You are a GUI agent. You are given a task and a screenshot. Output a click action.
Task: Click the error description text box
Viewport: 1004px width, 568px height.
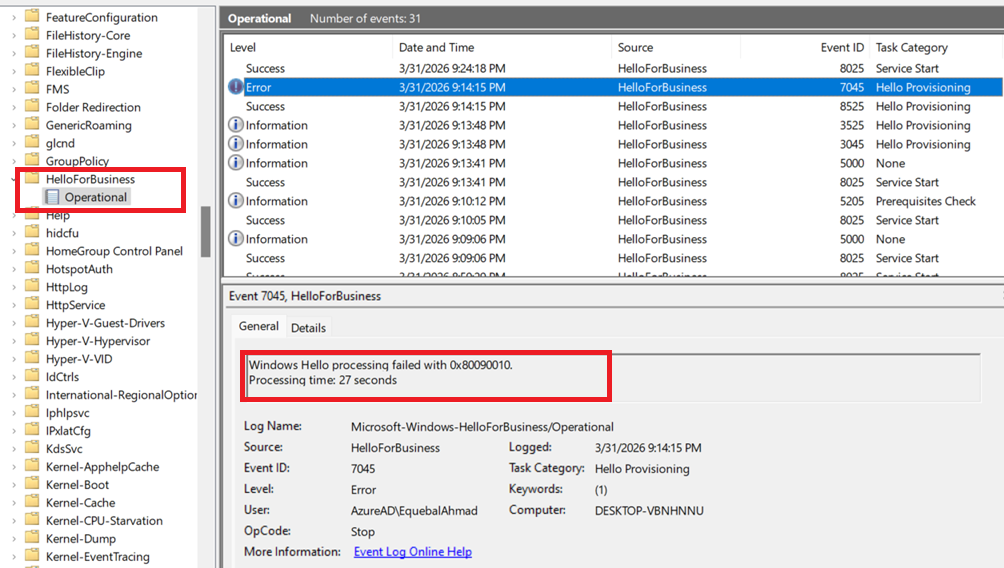[613, 377]
